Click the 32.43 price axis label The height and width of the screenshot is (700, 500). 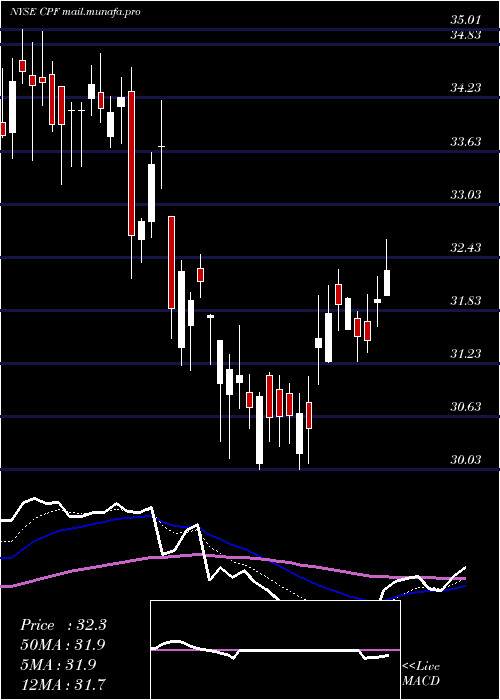click(x=465, y=248)
